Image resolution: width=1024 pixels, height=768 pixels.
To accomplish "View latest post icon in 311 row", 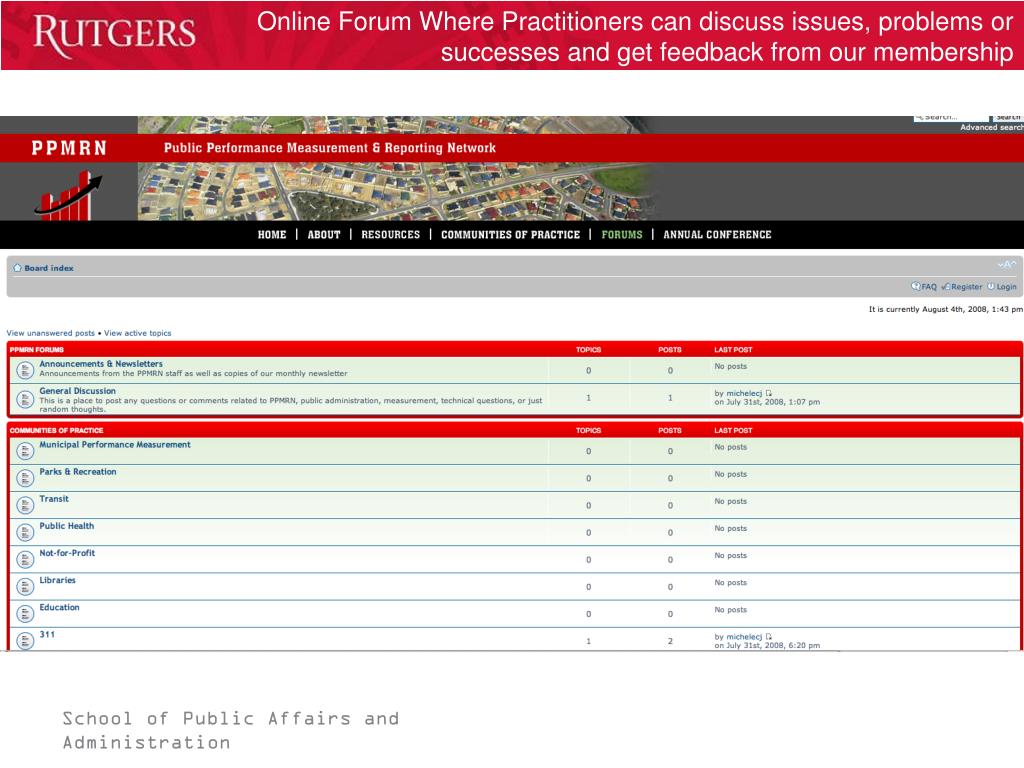I will [769, 637].
